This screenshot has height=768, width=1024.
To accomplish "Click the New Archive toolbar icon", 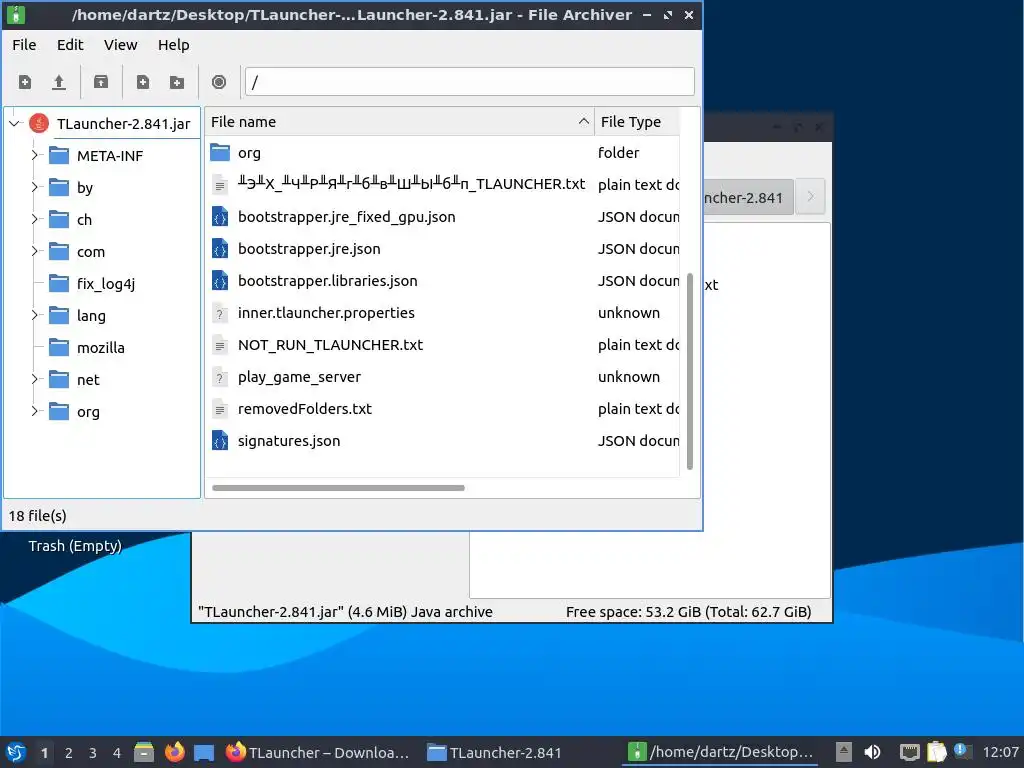I will coord(25,82).
